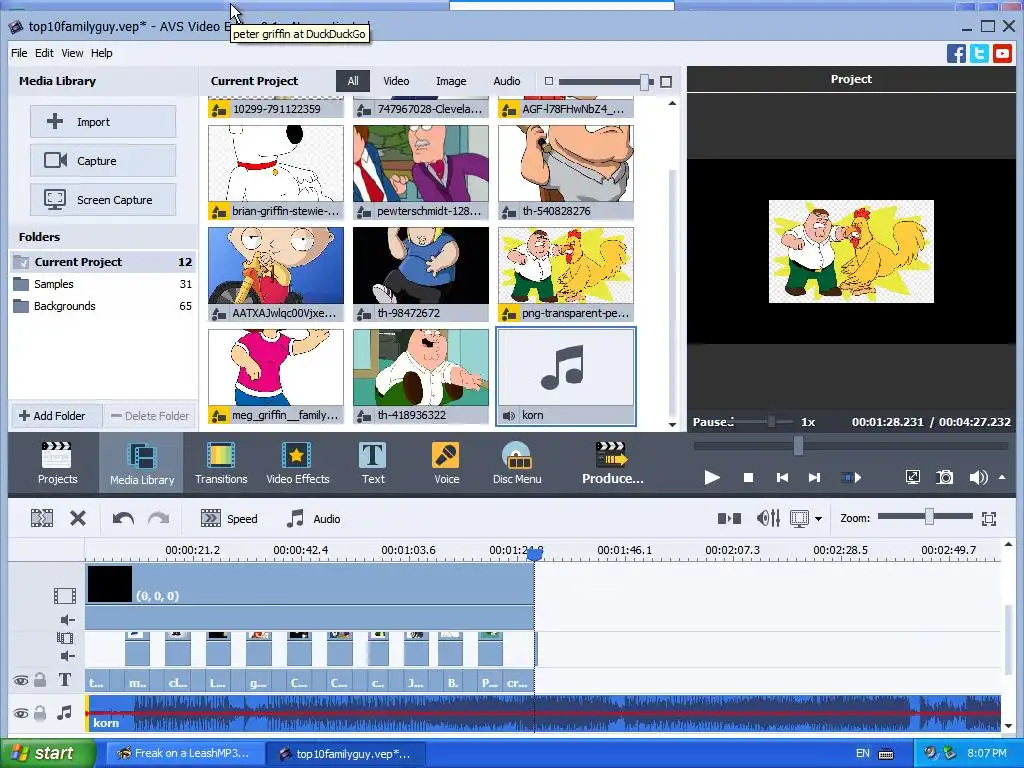Open the audio mixer icon
Screen dimensions: 1024x768
point(768,519)
